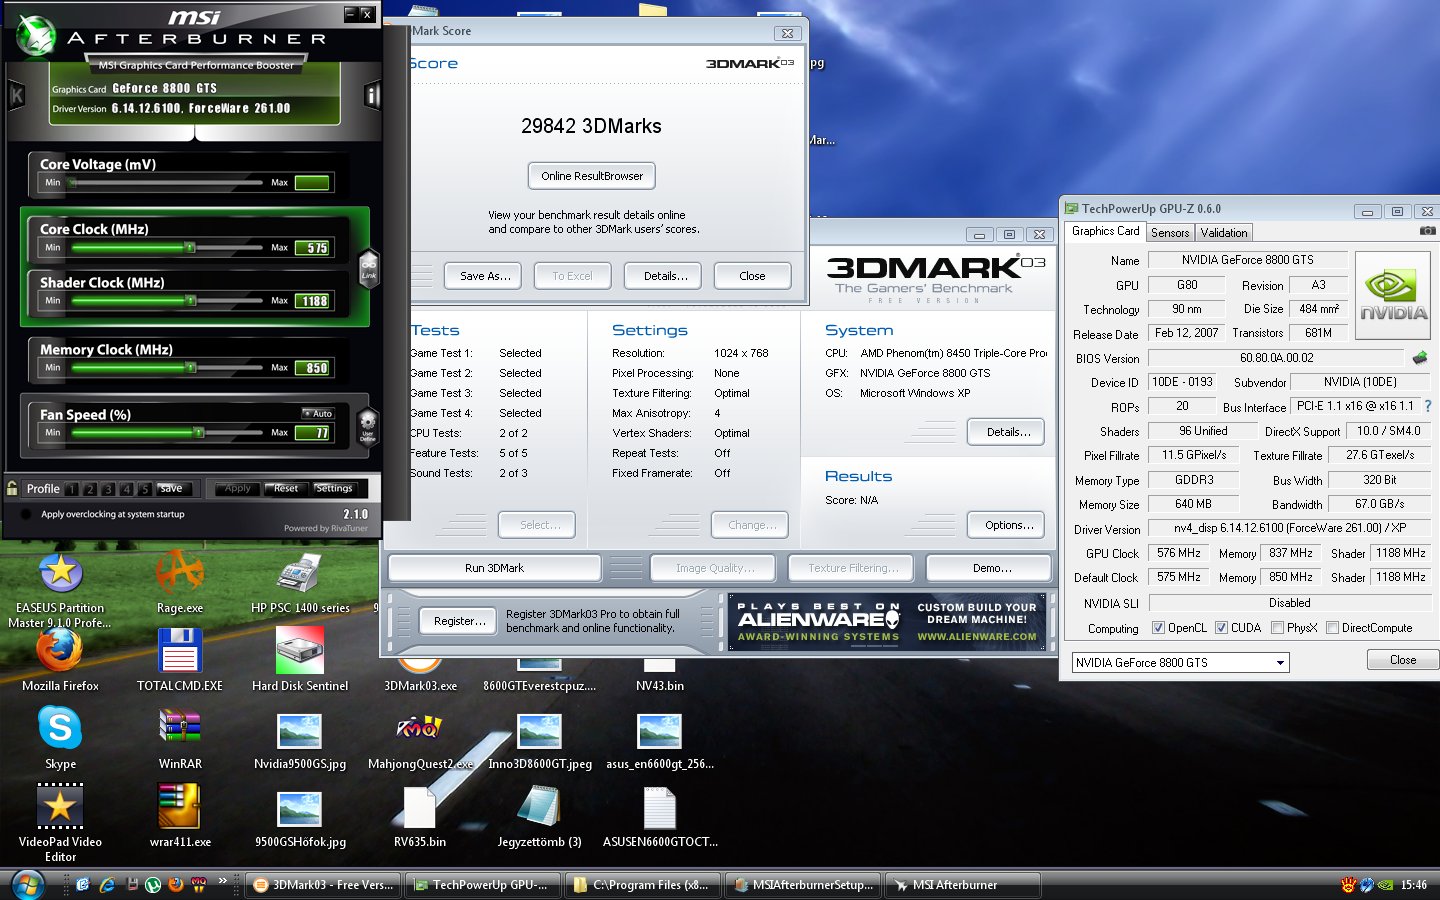The height and width of the screenshot is (900, 1440).
Task: Click Reset in MSI Afterburner
Action: [286, 488]
